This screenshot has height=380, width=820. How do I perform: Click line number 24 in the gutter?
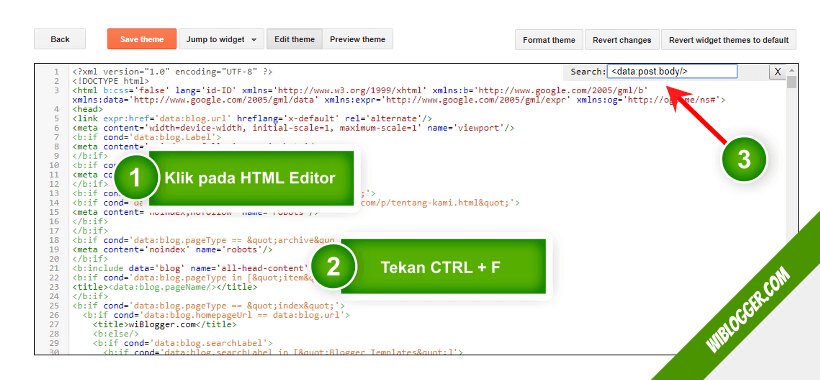[x=55, y=297]
